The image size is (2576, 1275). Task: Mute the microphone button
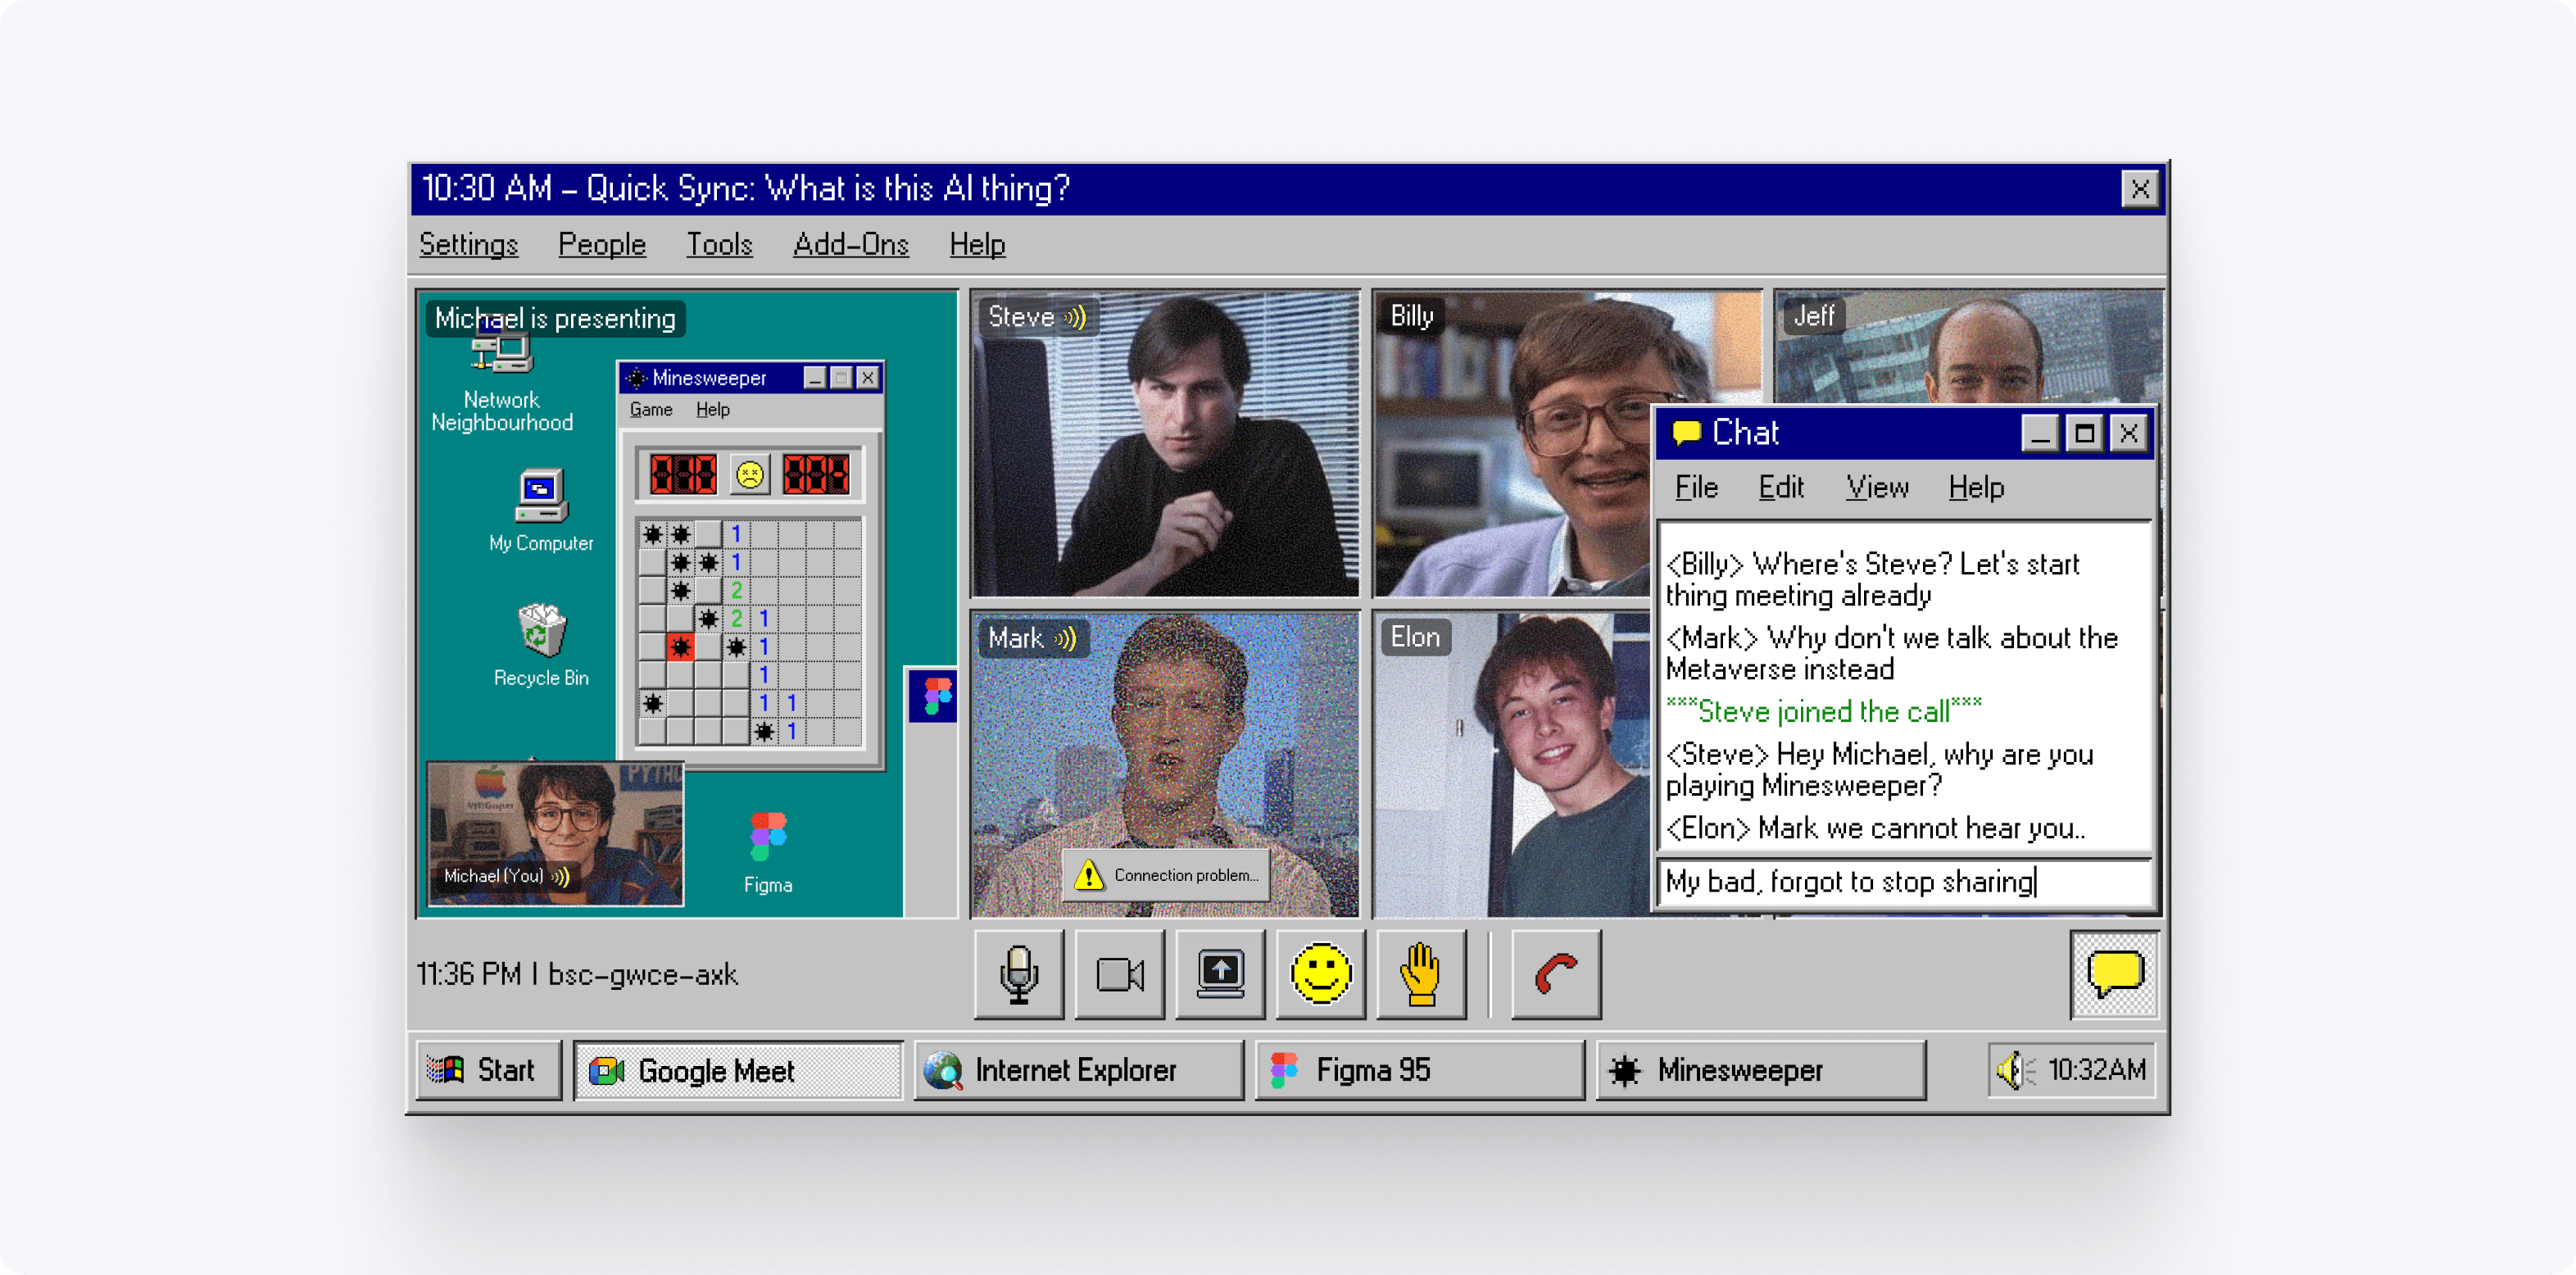[1019, 974]
